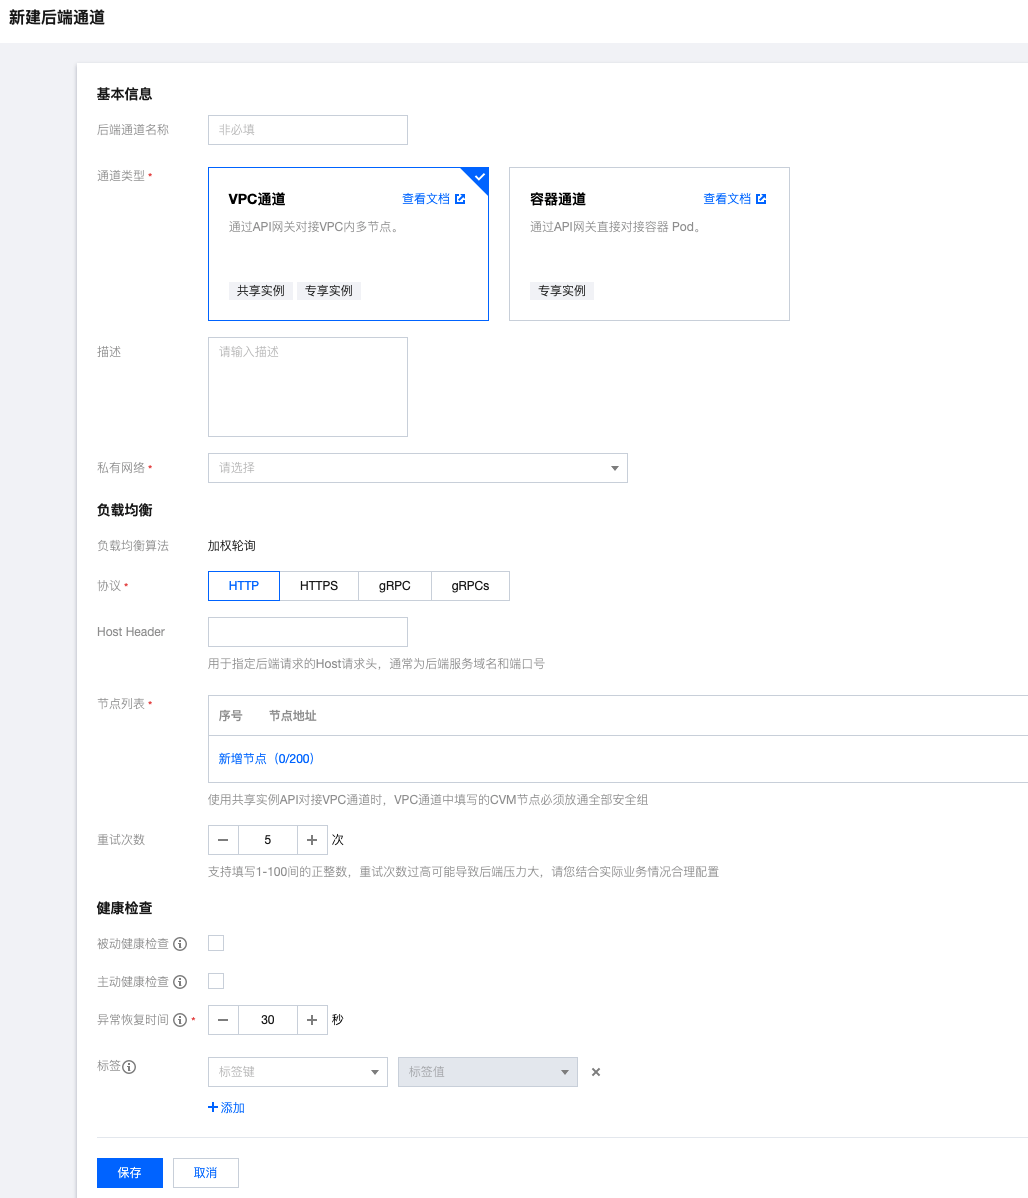
Task: Open 容器通道 documentation external link icon
Action: pyautogui.click(x=761, y=199)
